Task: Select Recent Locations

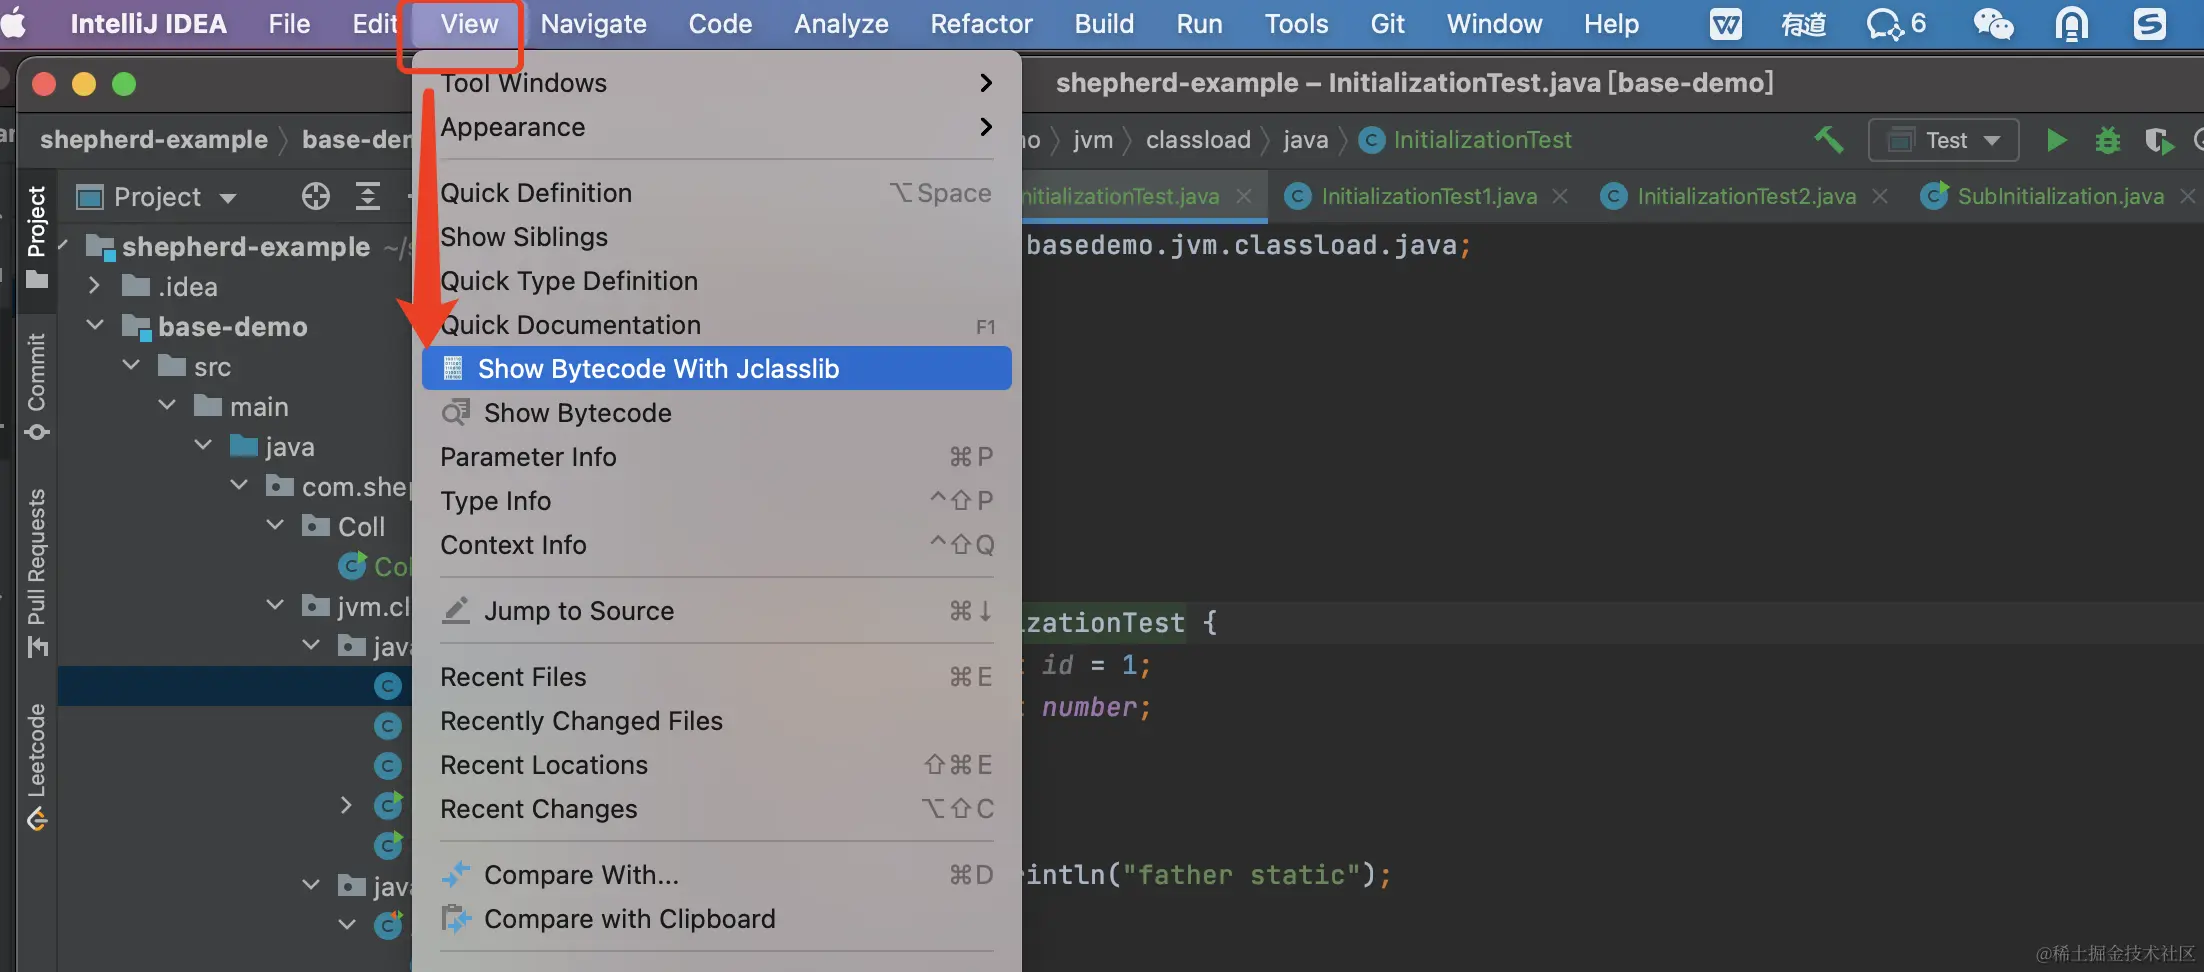Action: (716, 765)
